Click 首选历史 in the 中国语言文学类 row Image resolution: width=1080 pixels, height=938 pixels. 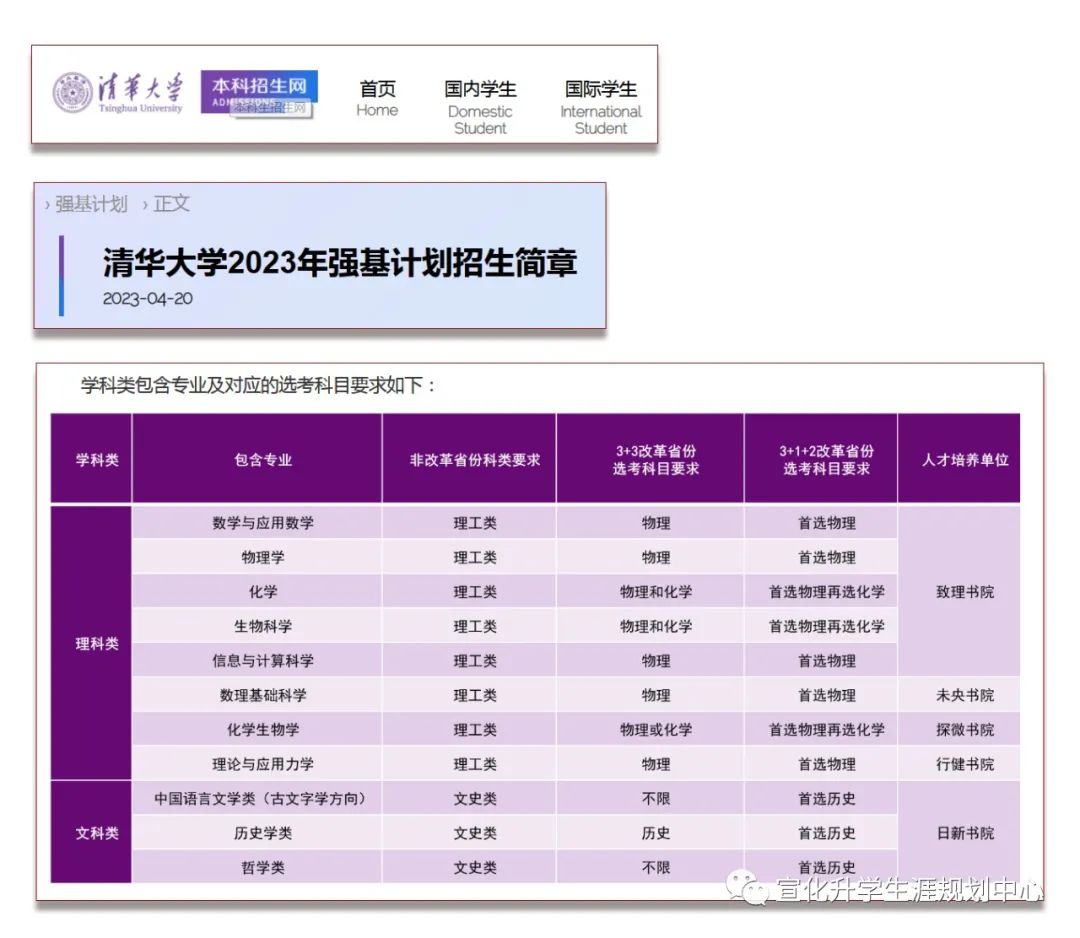(821, 798)
